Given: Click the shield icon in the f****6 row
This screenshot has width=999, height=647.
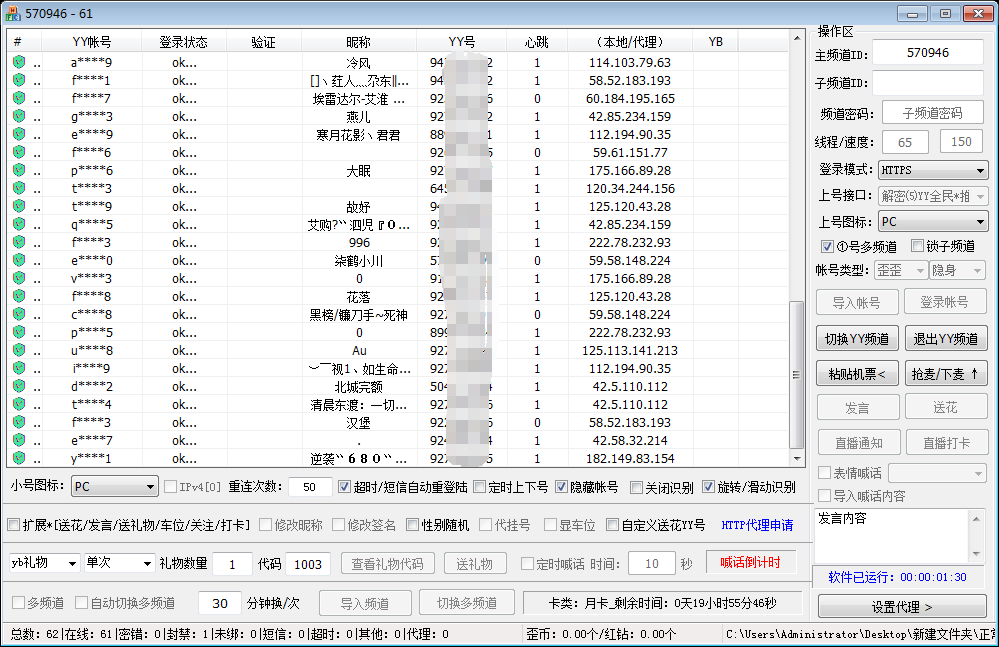Looking at the screenshot, I should click(19, 152).
